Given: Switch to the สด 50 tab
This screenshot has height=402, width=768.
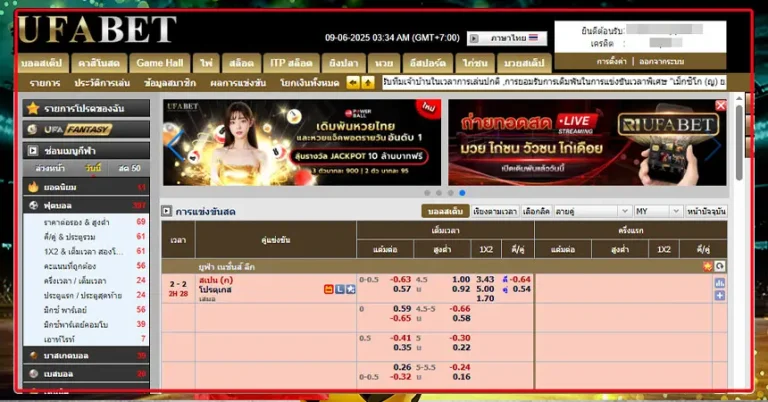Looking at the screenshot, I should (x=129, y=168).
